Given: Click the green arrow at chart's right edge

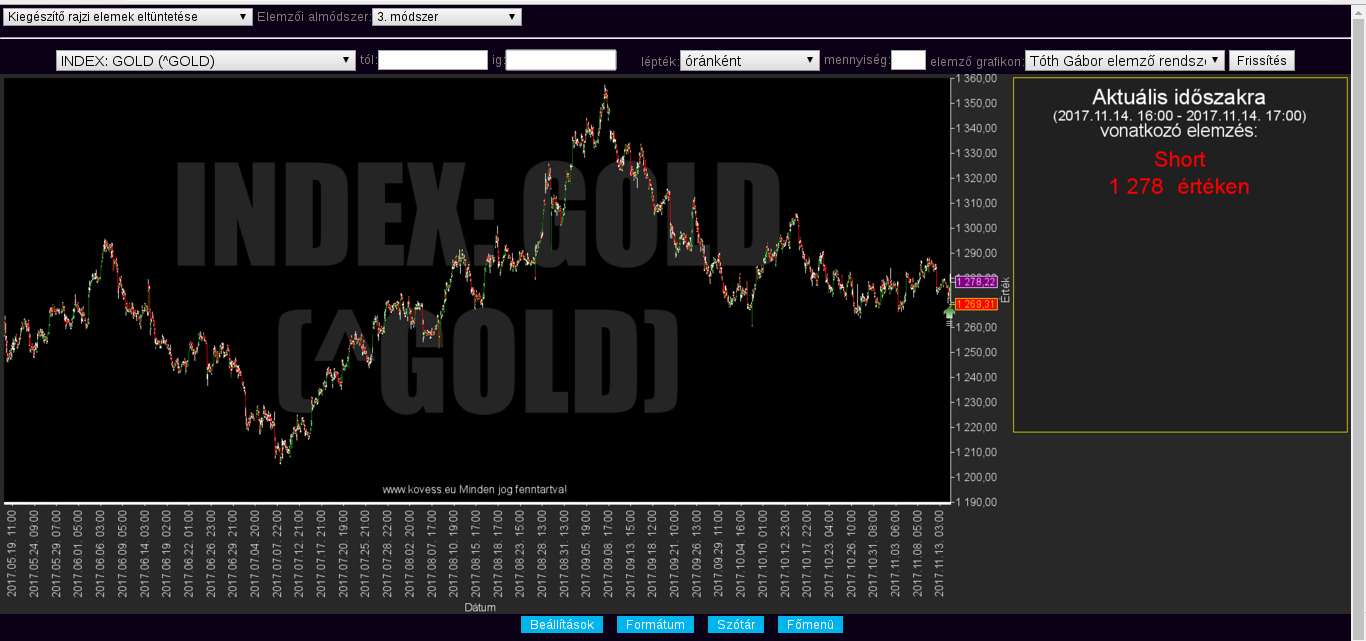Looking at the screenshot, I should (949, 314).
